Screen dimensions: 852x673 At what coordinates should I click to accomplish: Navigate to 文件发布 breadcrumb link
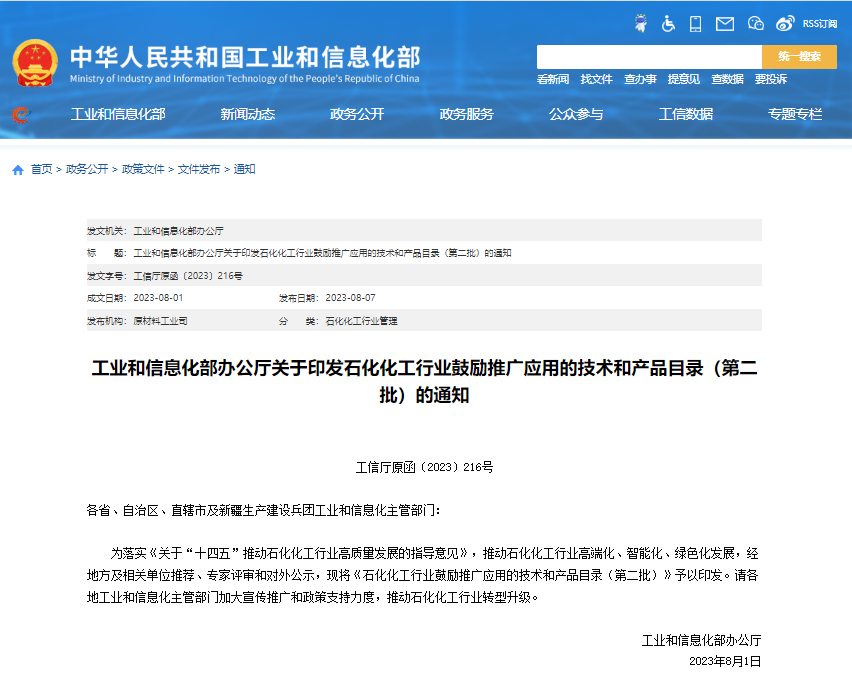(x=199, y=170)
